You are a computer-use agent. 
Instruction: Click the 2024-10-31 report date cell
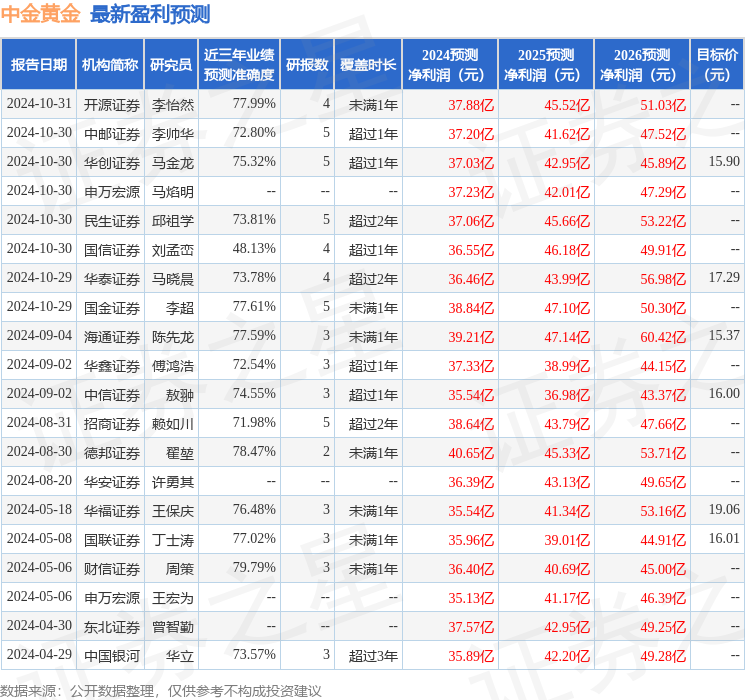tap(39, 104)
